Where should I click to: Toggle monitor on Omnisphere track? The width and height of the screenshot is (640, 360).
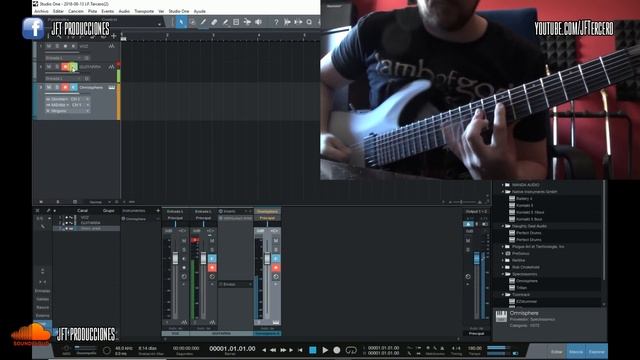[73, 87]
